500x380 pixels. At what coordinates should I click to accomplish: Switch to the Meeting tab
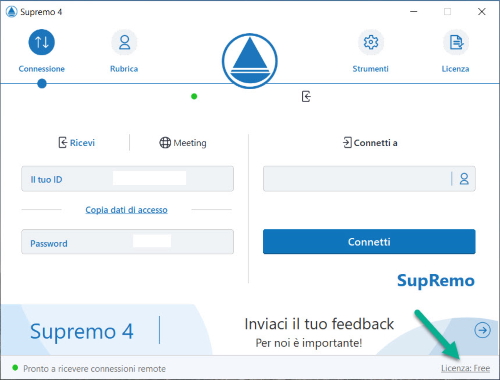(x=183, y=143)
